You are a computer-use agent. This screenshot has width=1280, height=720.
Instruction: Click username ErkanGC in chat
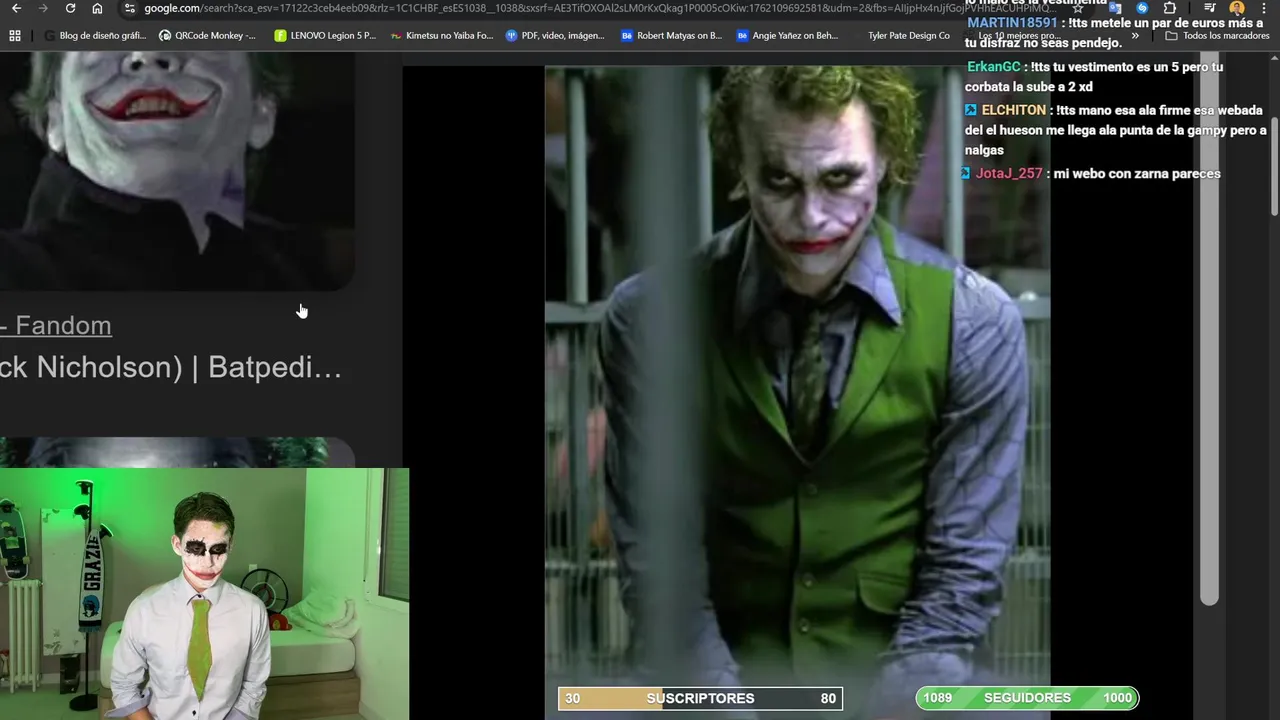point(994,67)
